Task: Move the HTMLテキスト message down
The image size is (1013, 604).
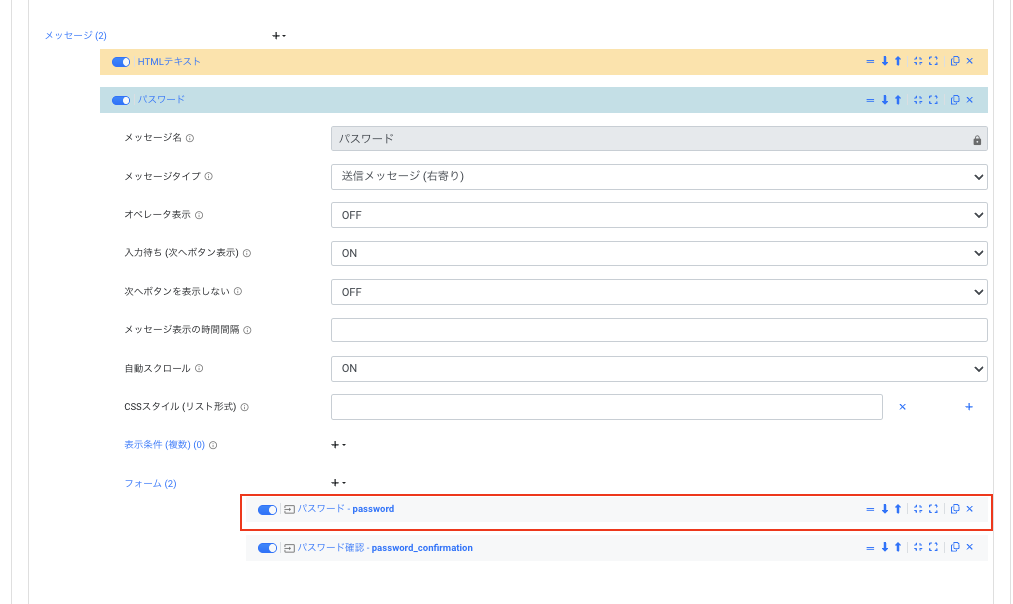Action: (884, 62)
